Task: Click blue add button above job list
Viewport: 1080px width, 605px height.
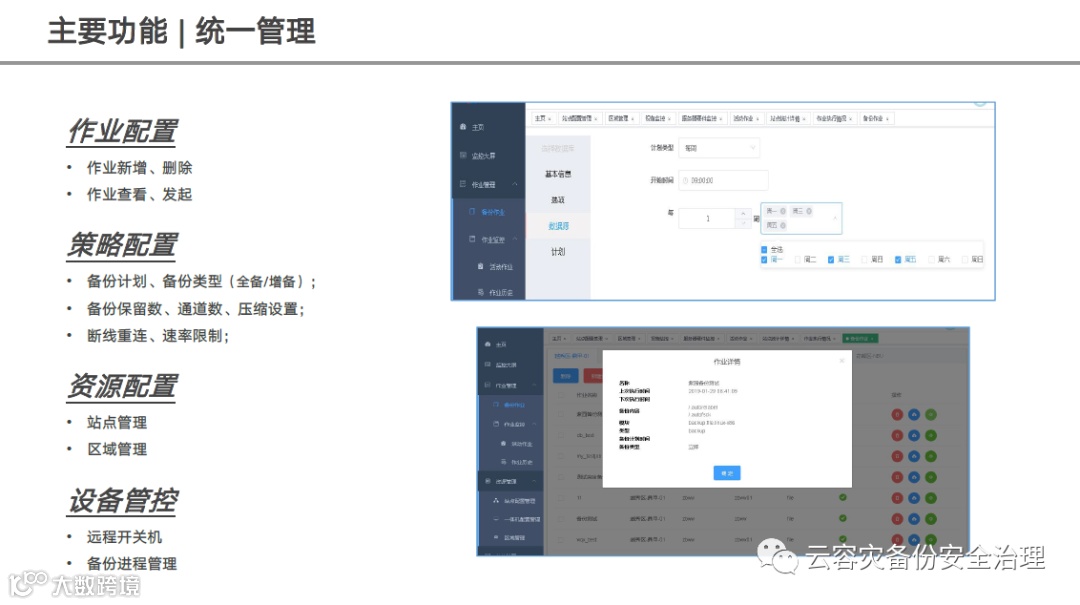Action: pos(566,376)
